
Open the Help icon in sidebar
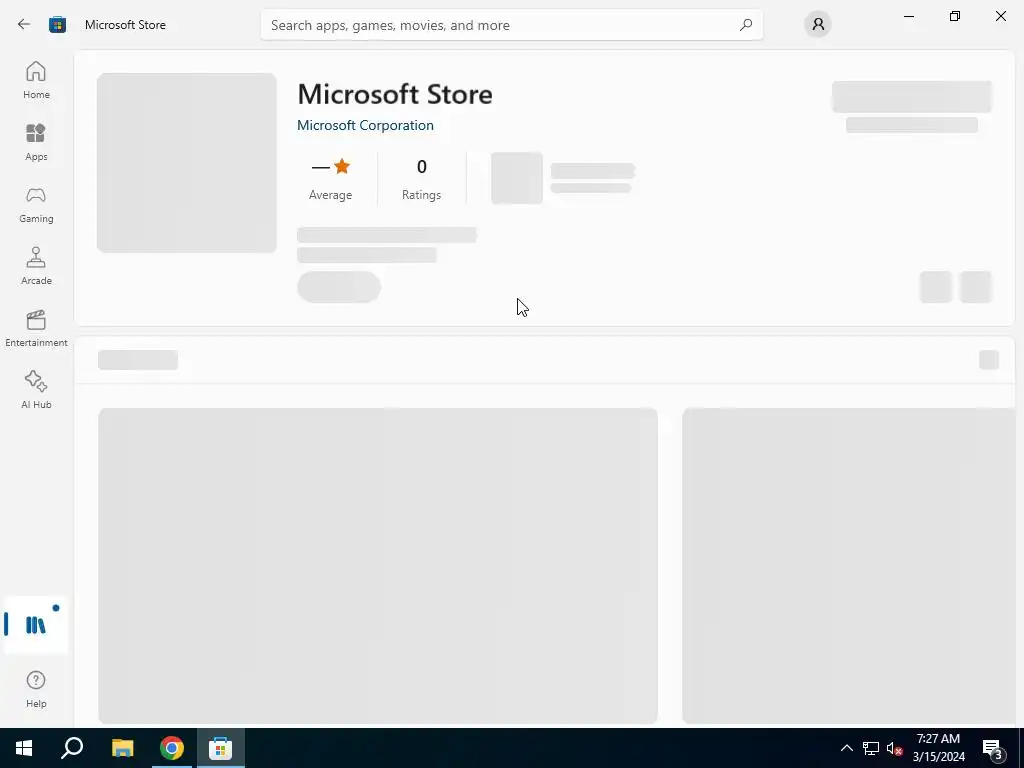tap(36, 689)
